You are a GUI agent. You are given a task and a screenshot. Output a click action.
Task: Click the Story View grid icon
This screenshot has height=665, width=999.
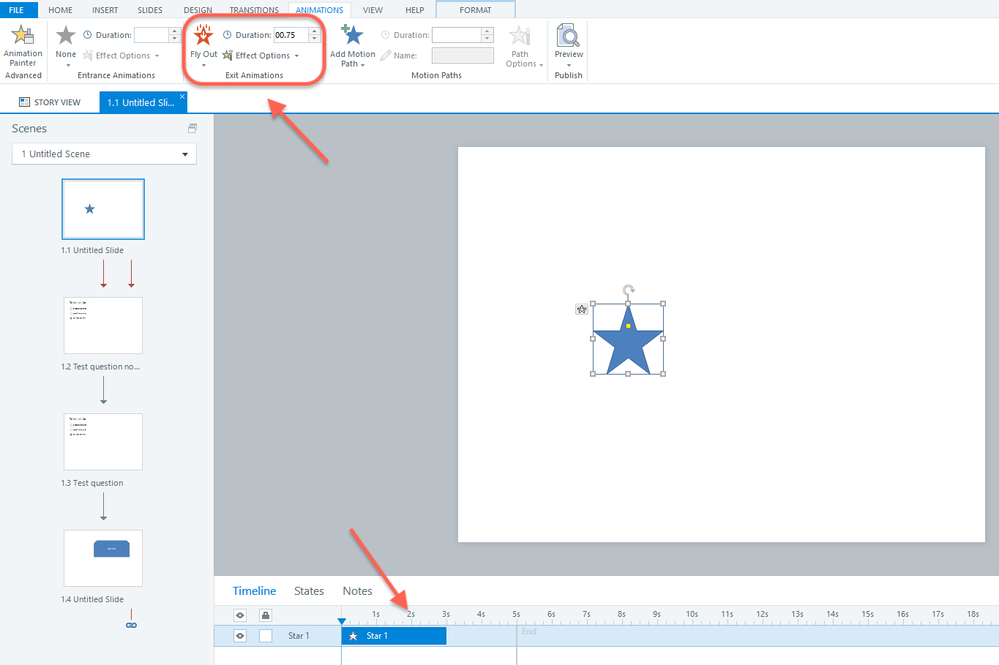(24, 102)
